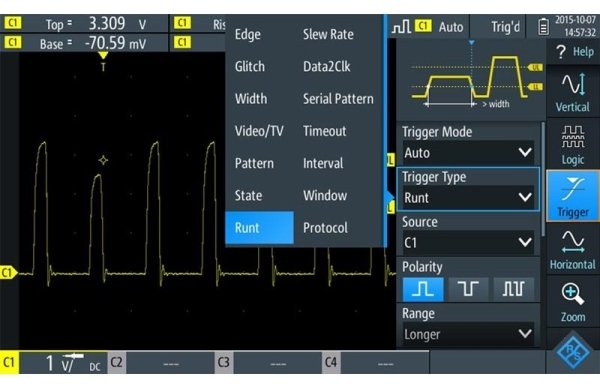Select the C3 channel button
600x390 pixels.
[x=223, y=362]
